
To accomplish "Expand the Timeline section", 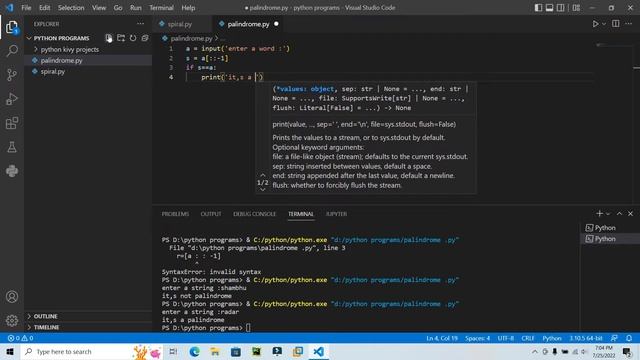I will click(x=47, y=327).
